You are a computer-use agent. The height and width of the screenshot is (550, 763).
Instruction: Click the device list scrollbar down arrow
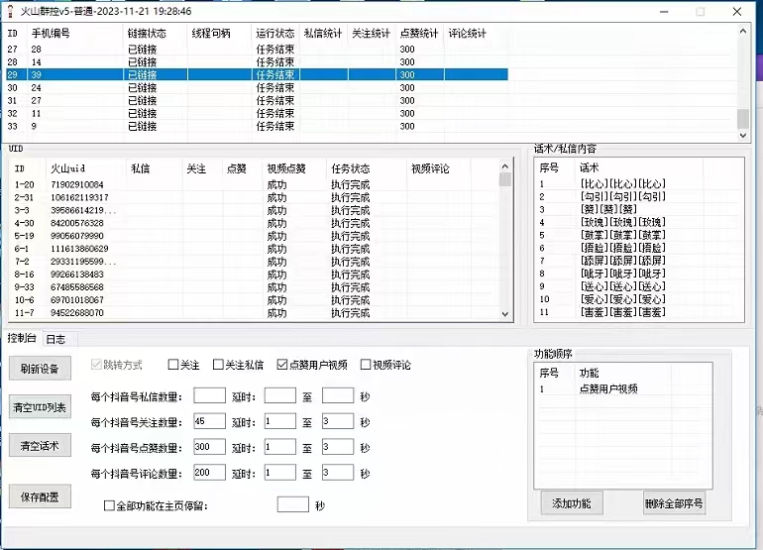743,133
